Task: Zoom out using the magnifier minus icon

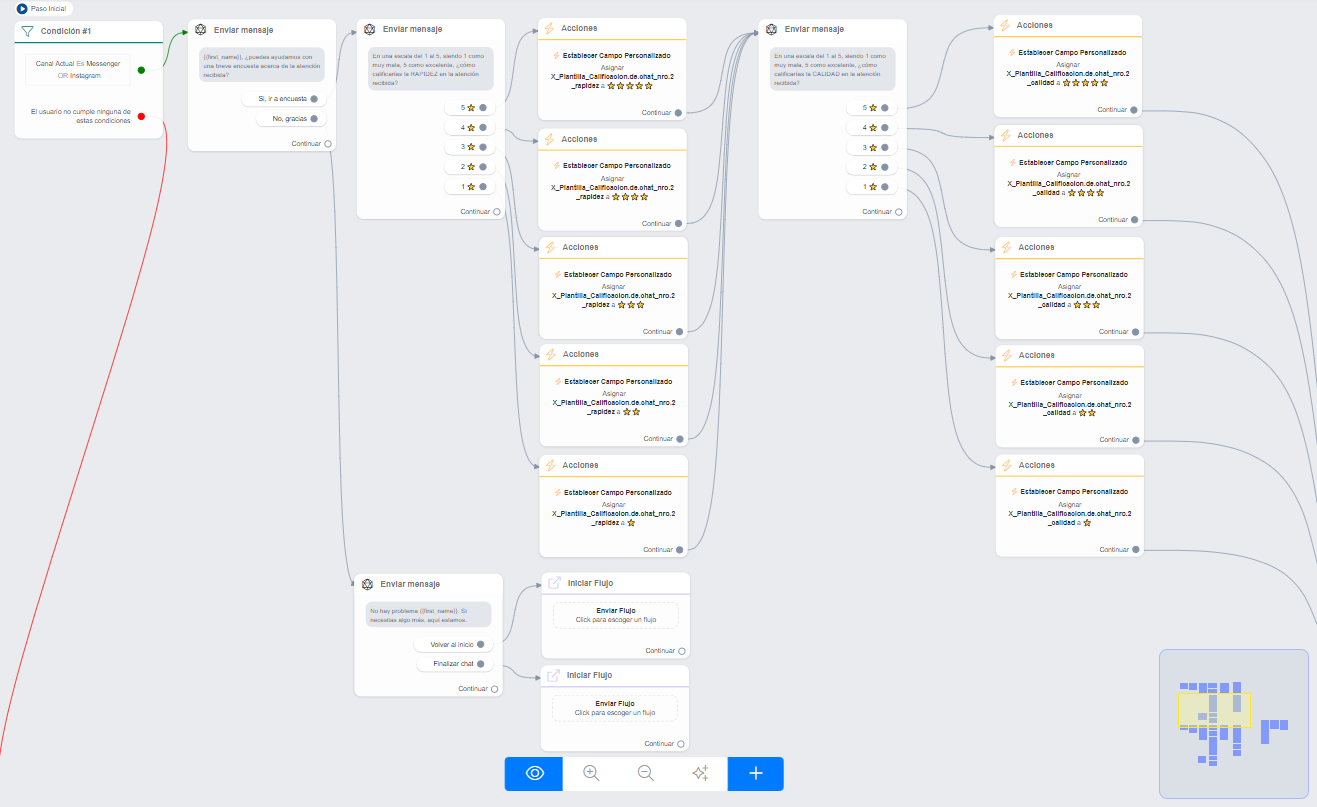Action: (646, 773)
